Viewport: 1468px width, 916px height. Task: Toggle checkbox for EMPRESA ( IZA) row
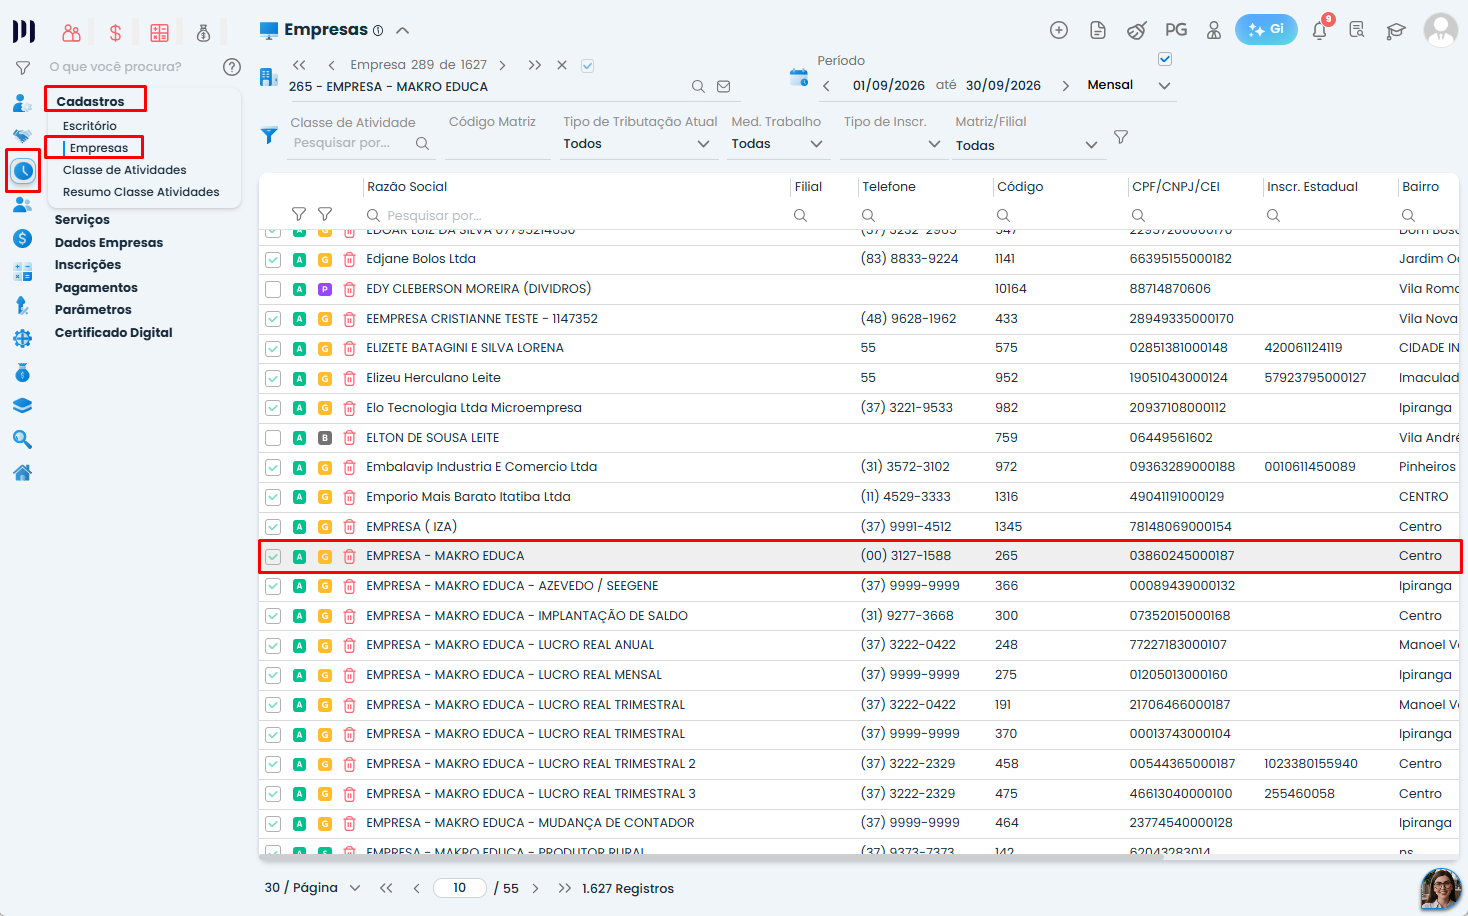click(x=273, y=527)
